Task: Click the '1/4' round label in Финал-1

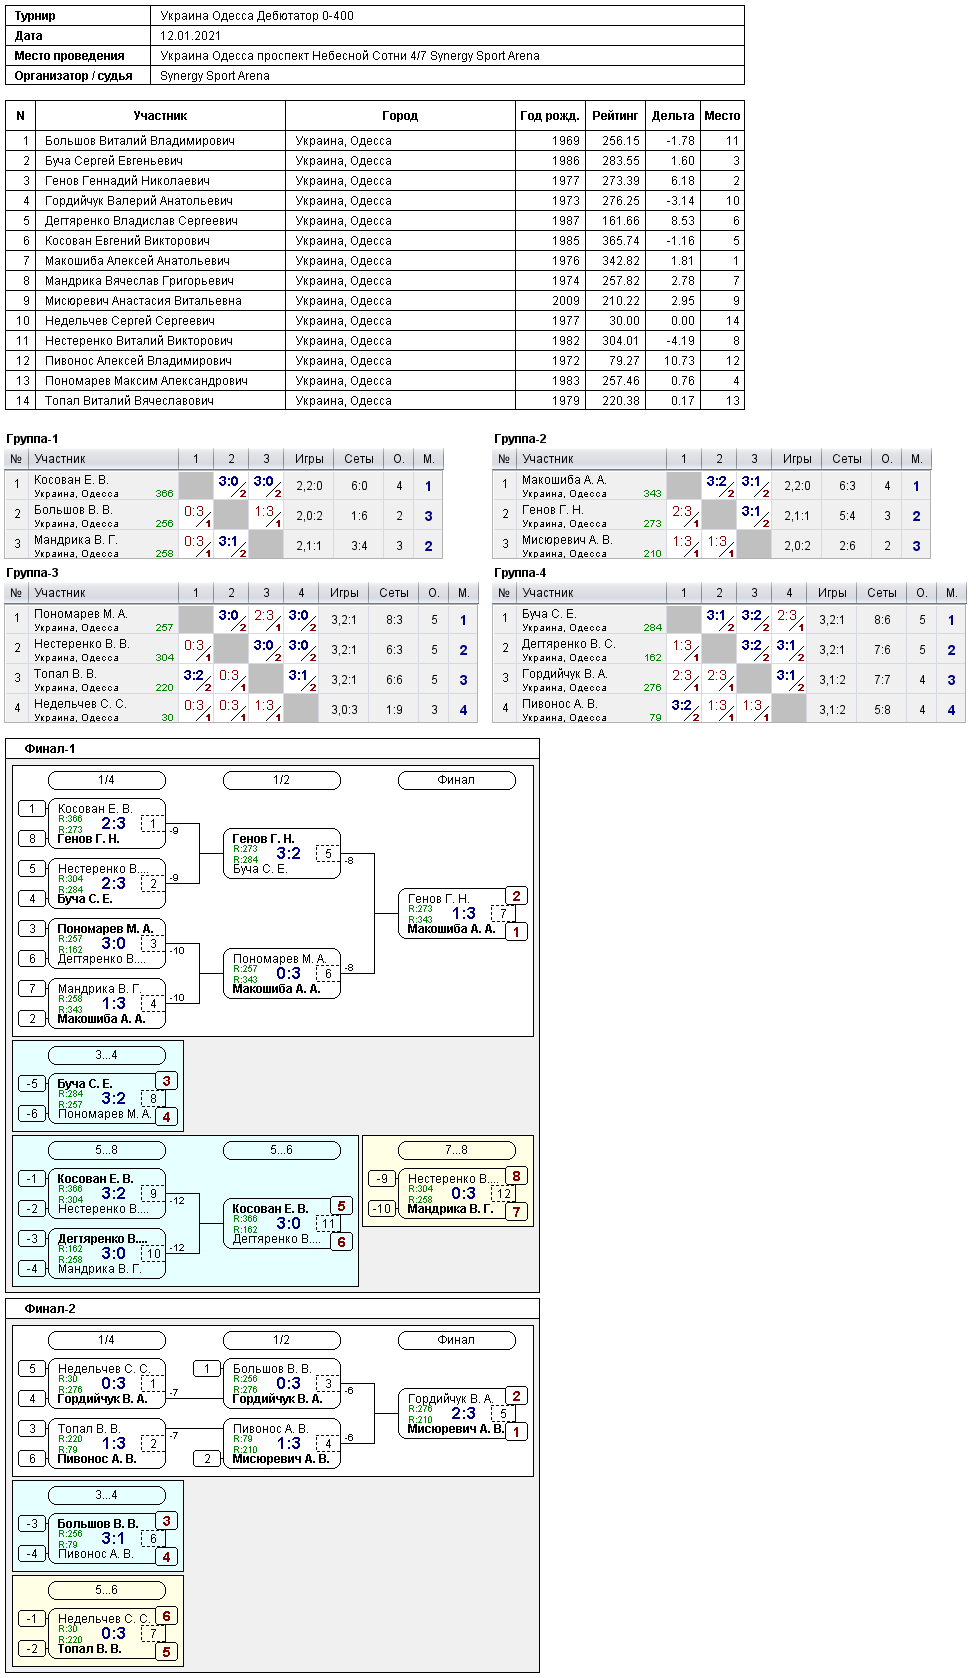Action: [106, 780]
